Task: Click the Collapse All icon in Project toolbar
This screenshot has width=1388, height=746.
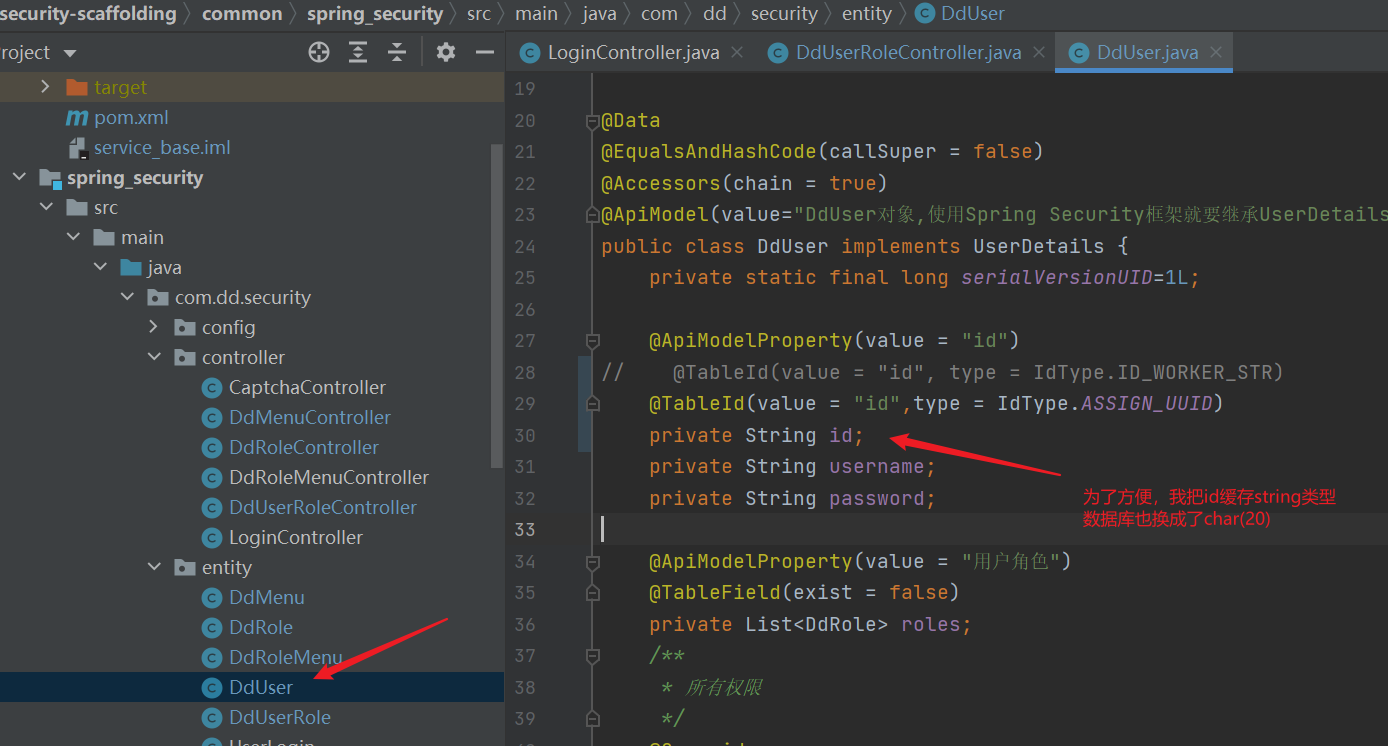Action: (x=396, y=51)
